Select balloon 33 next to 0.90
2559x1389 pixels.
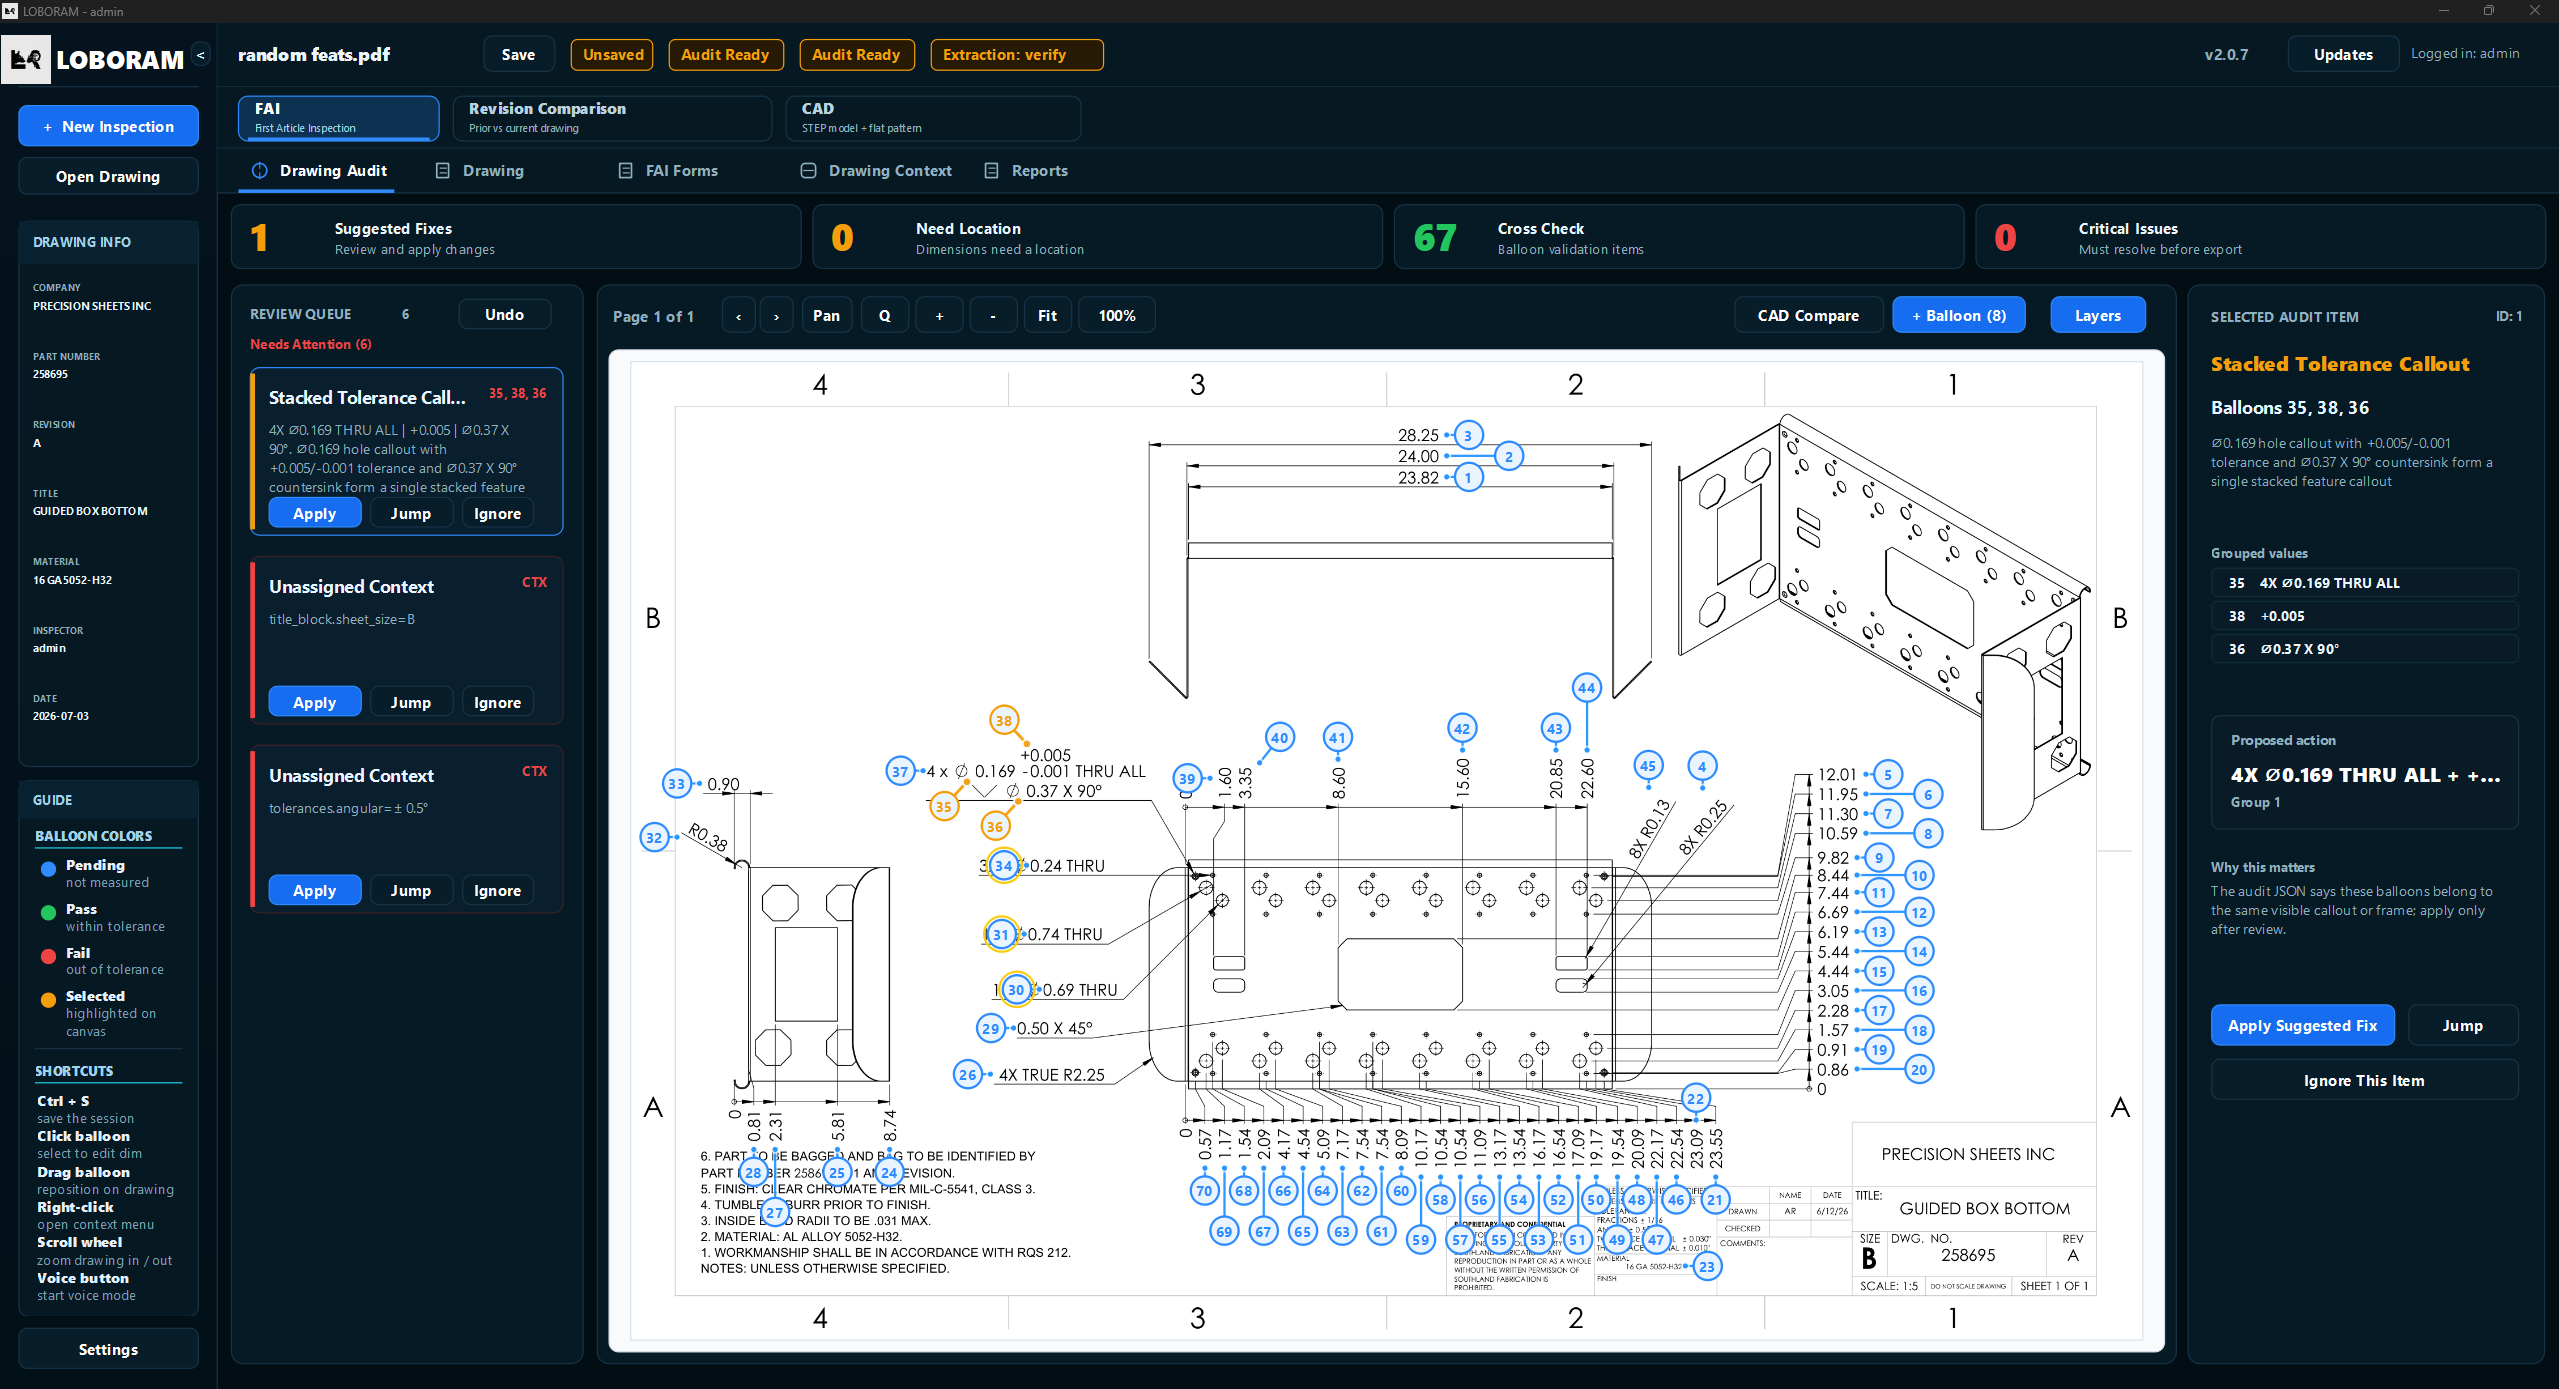676,784
